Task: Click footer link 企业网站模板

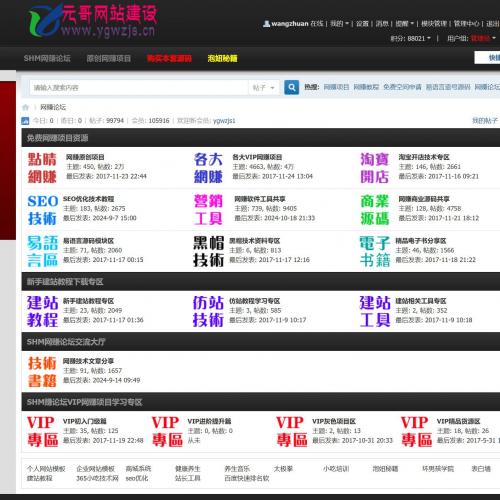Action: pyautogui.click(x=95, y=469)
